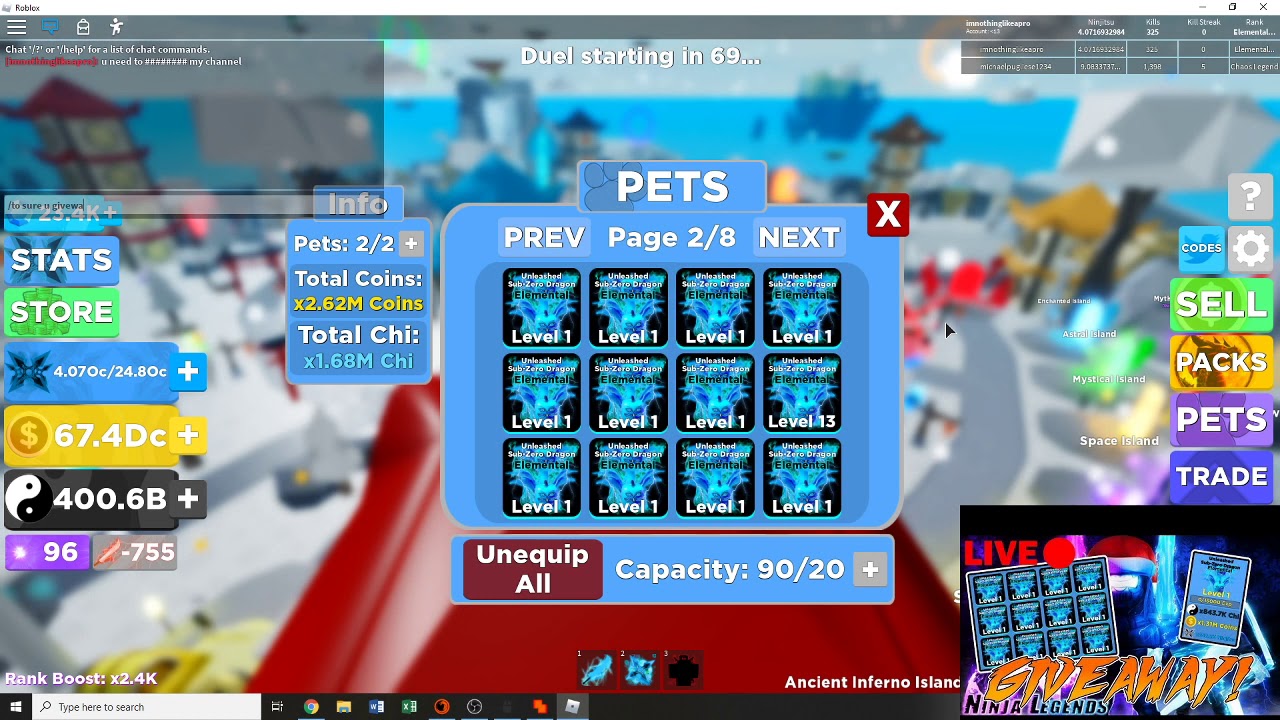The width and height of the screenshot is (1280, 720).
Task: Click the Astral Island label
Action: [1089, 334]
